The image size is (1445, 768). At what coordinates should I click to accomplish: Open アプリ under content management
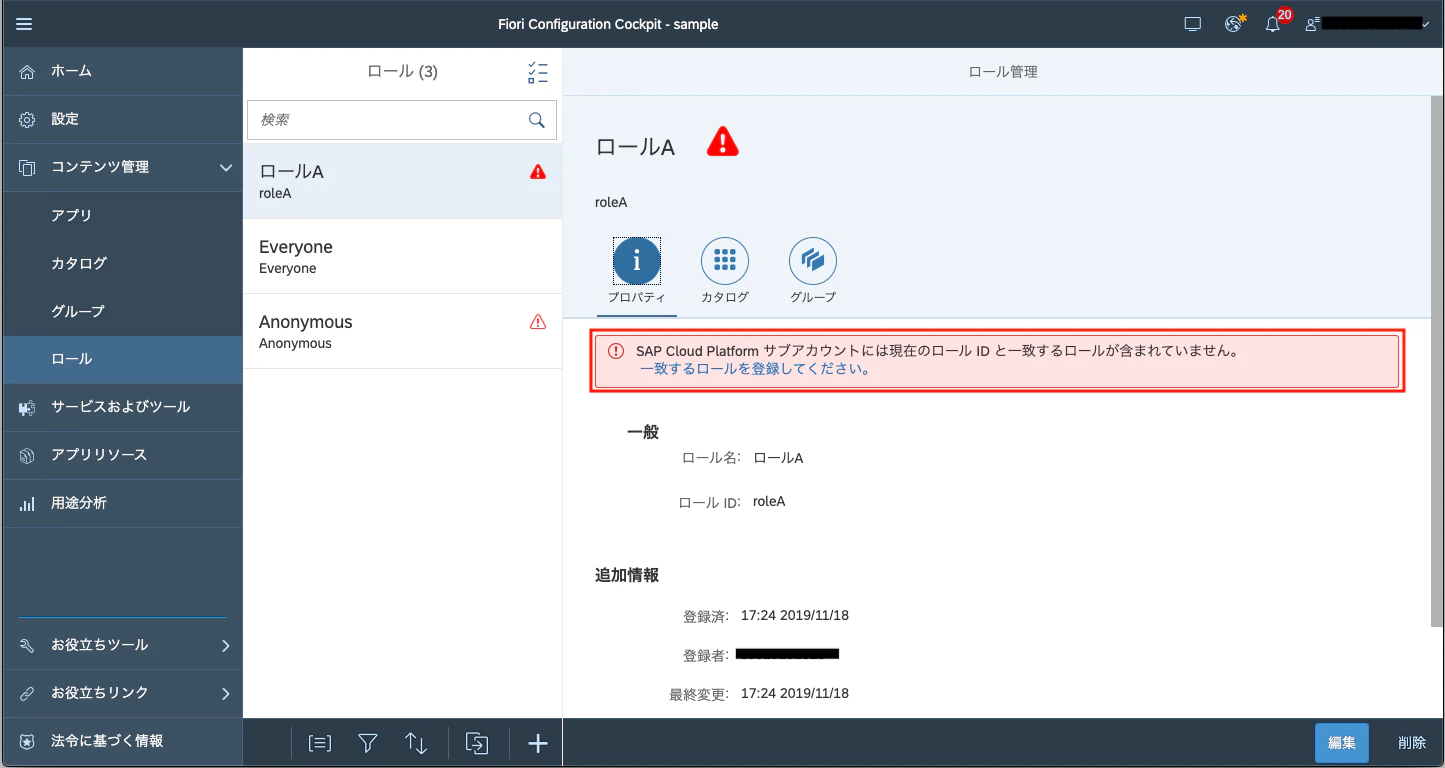tap(122, 216)
